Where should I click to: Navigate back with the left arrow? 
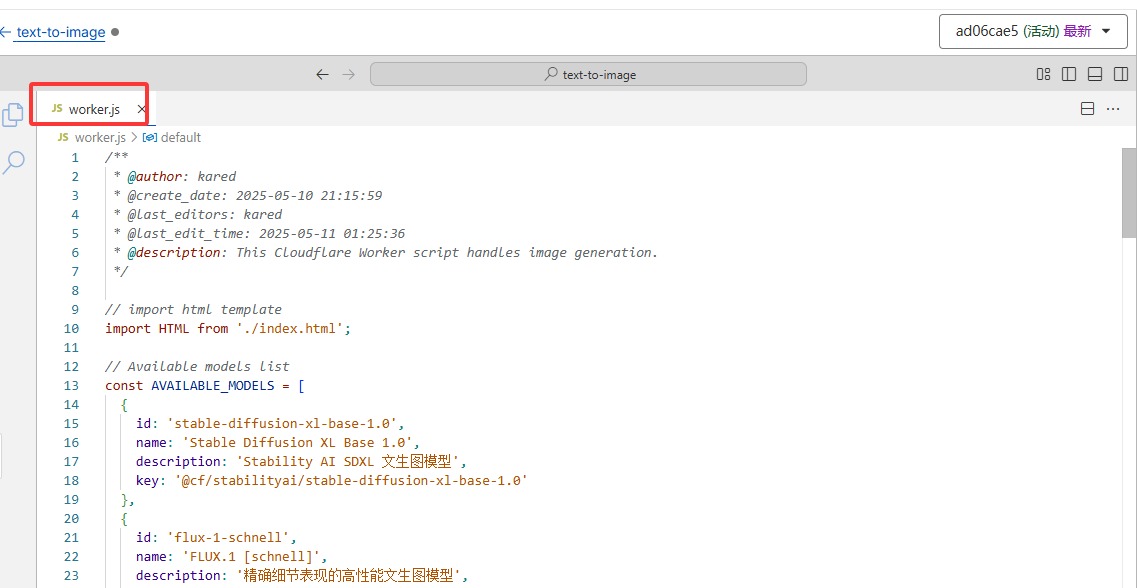322,74
